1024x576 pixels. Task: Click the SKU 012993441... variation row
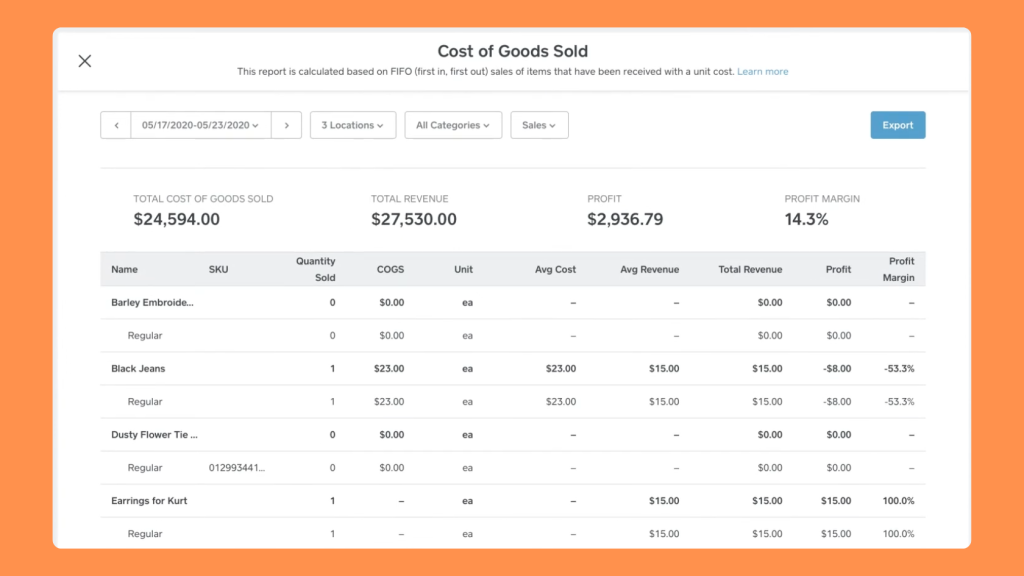(x=237, y=467)
